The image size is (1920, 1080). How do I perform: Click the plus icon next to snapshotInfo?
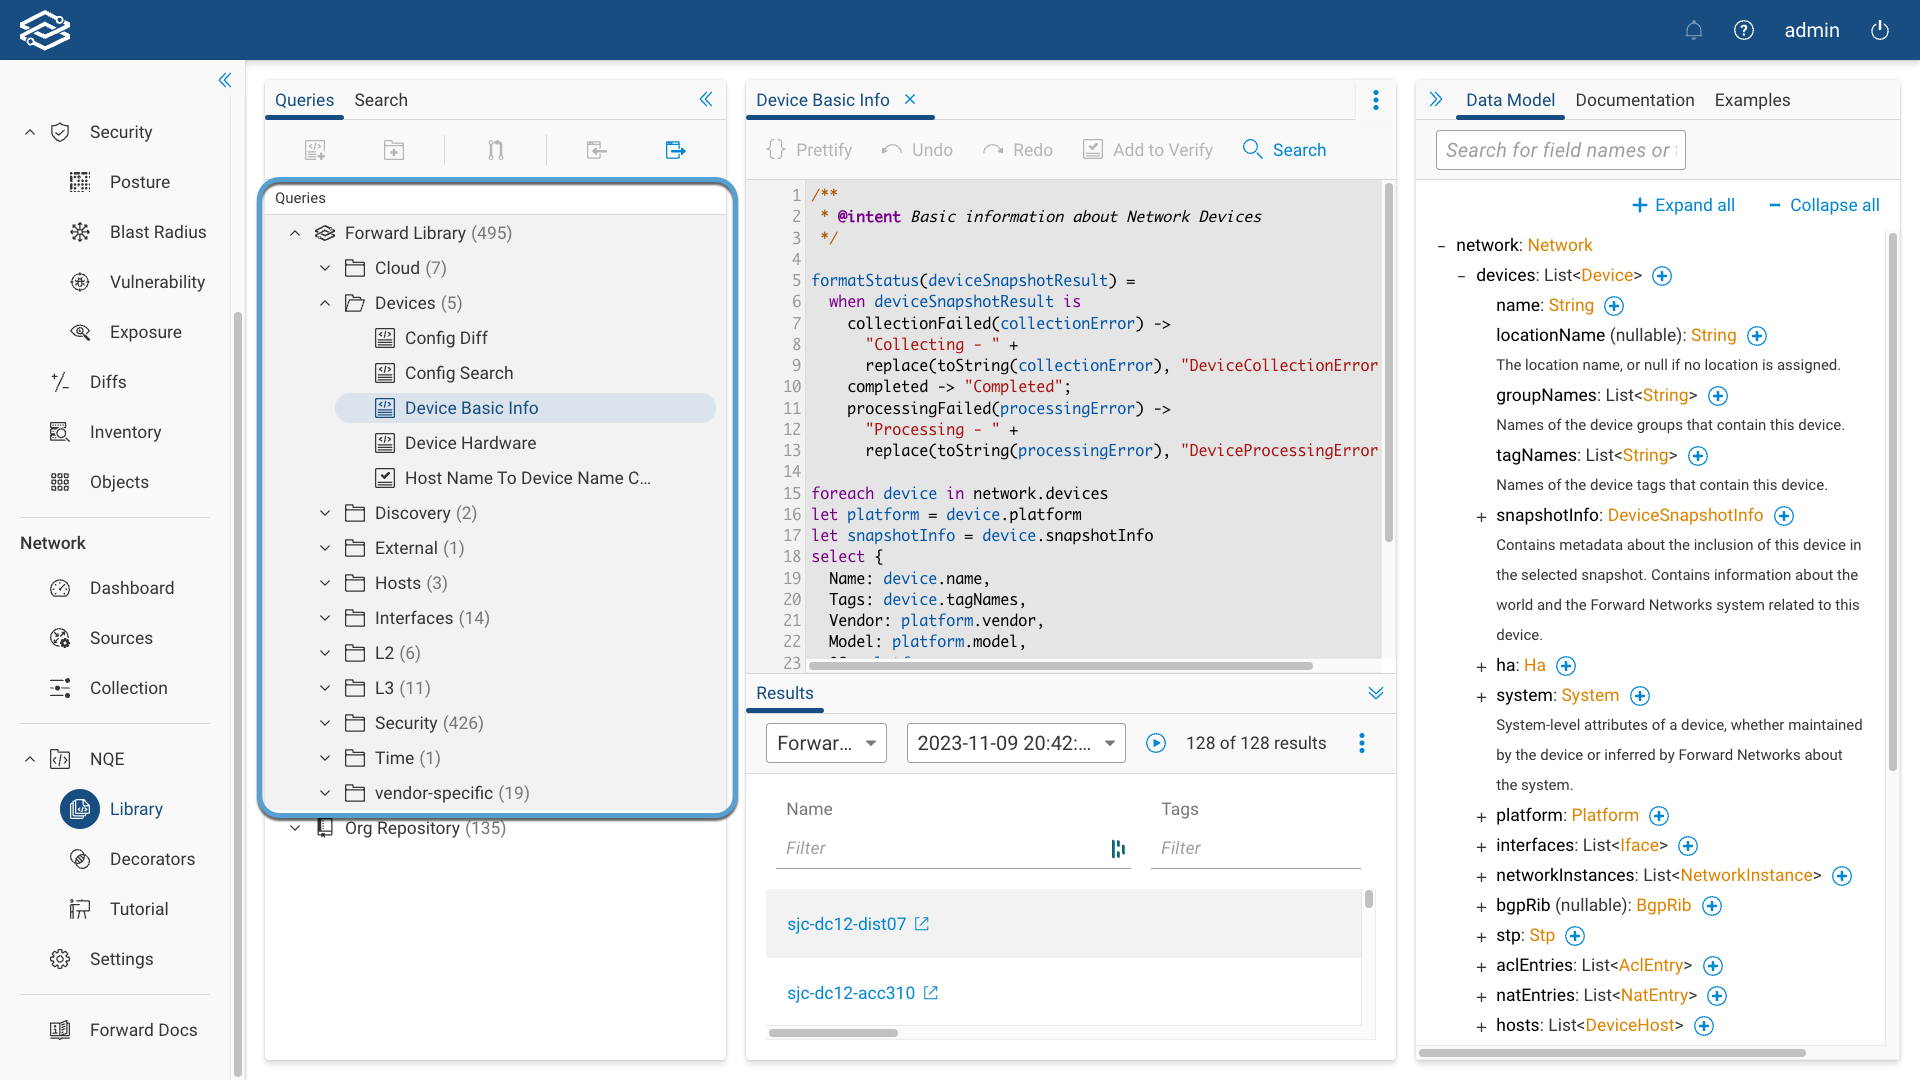point(1783,516)
